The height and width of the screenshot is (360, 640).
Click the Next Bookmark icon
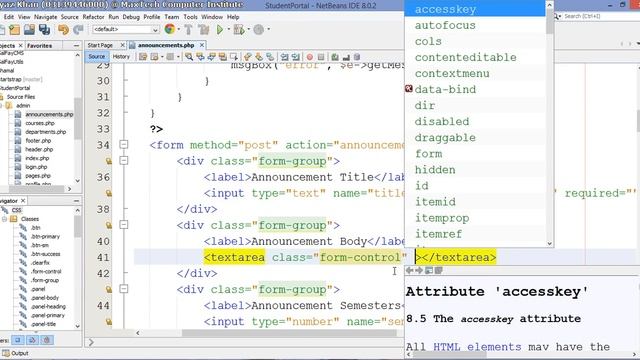point(259,57)
